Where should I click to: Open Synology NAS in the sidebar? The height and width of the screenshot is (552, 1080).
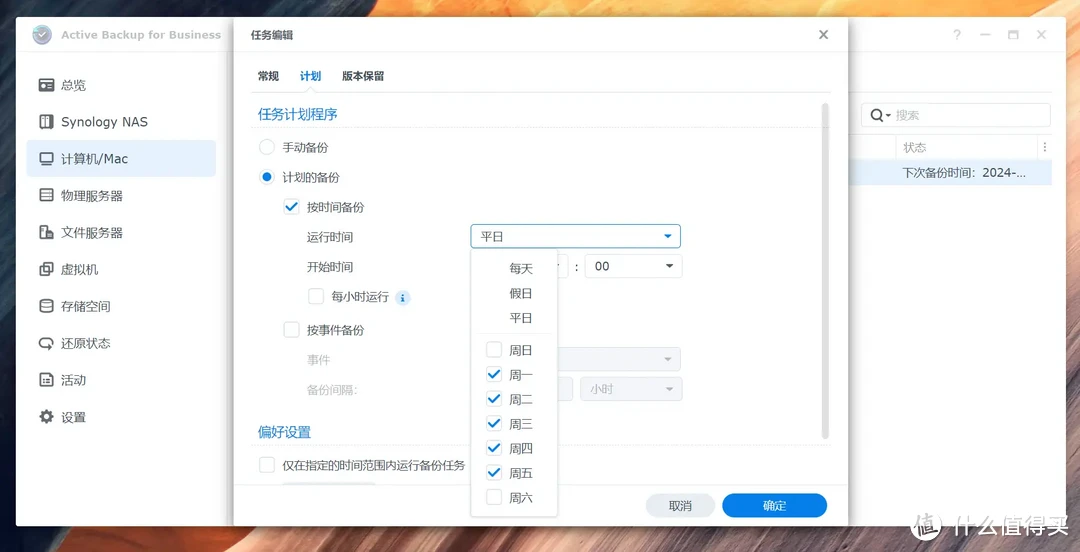coord(121,122)
